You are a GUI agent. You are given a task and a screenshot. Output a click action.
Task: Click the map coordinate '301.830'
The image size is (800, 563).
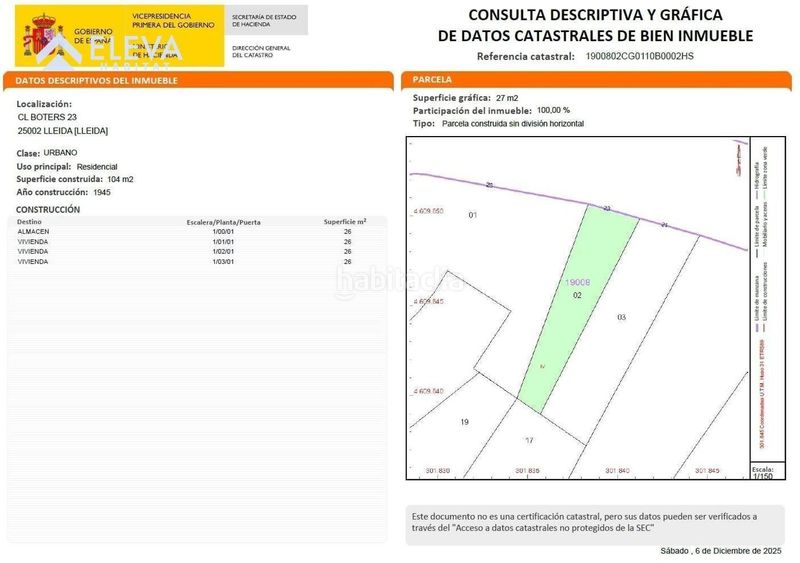tap(438, 471)
